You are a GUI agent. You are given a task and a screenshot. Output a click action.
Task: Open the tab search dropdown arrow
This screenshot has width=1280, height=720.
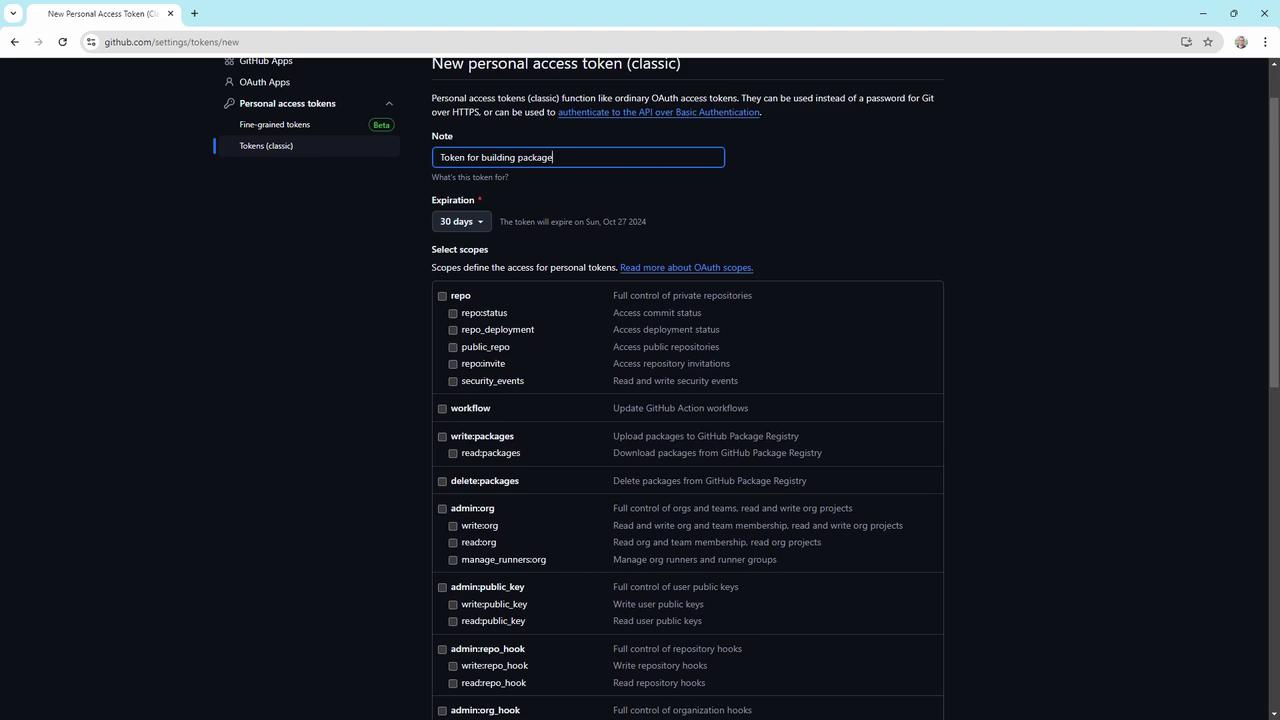point(13,14)
